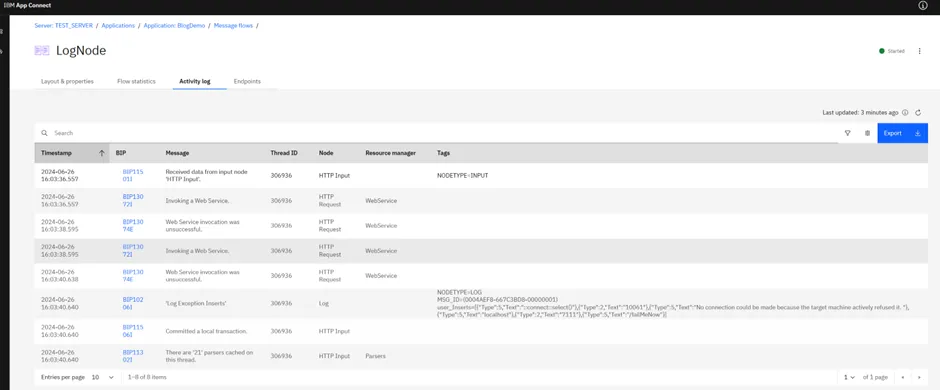The width and height of the screenshot is (940, 390).
Task: Open Application: BlogDemo breadcrumb link
Action: click(174, 26)
